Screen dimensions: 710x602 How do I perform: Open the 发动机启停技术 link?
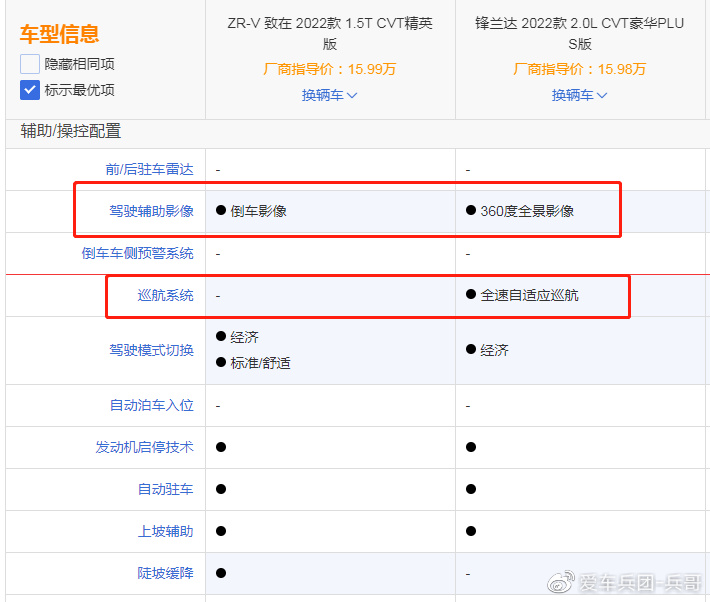click(x=144, y=447)
